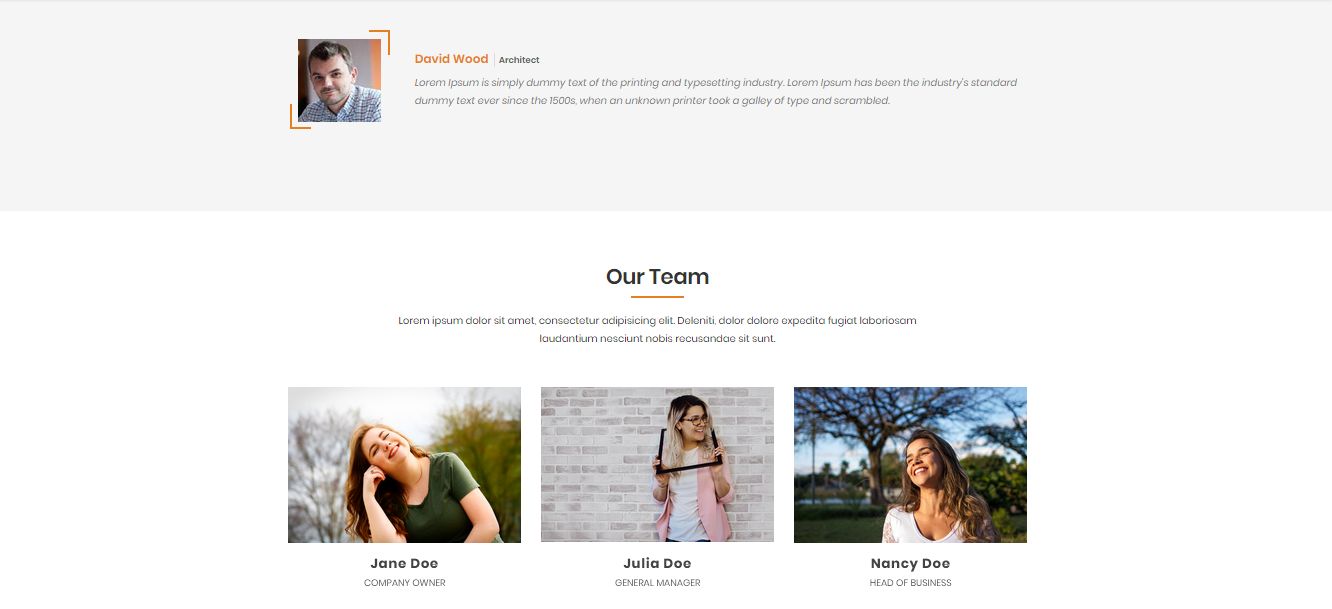Click the Our Team description paragraph

[657, 330]
